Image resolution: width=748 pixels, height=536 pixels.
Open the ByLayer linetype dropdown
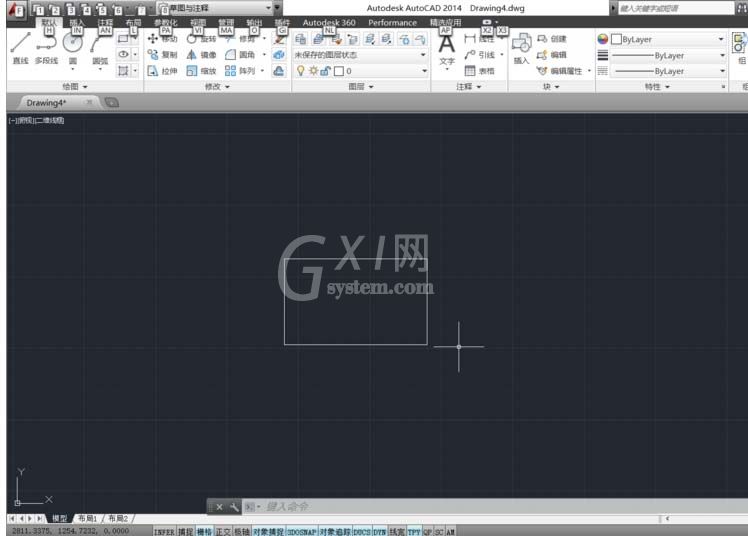(x=668, y=71)
